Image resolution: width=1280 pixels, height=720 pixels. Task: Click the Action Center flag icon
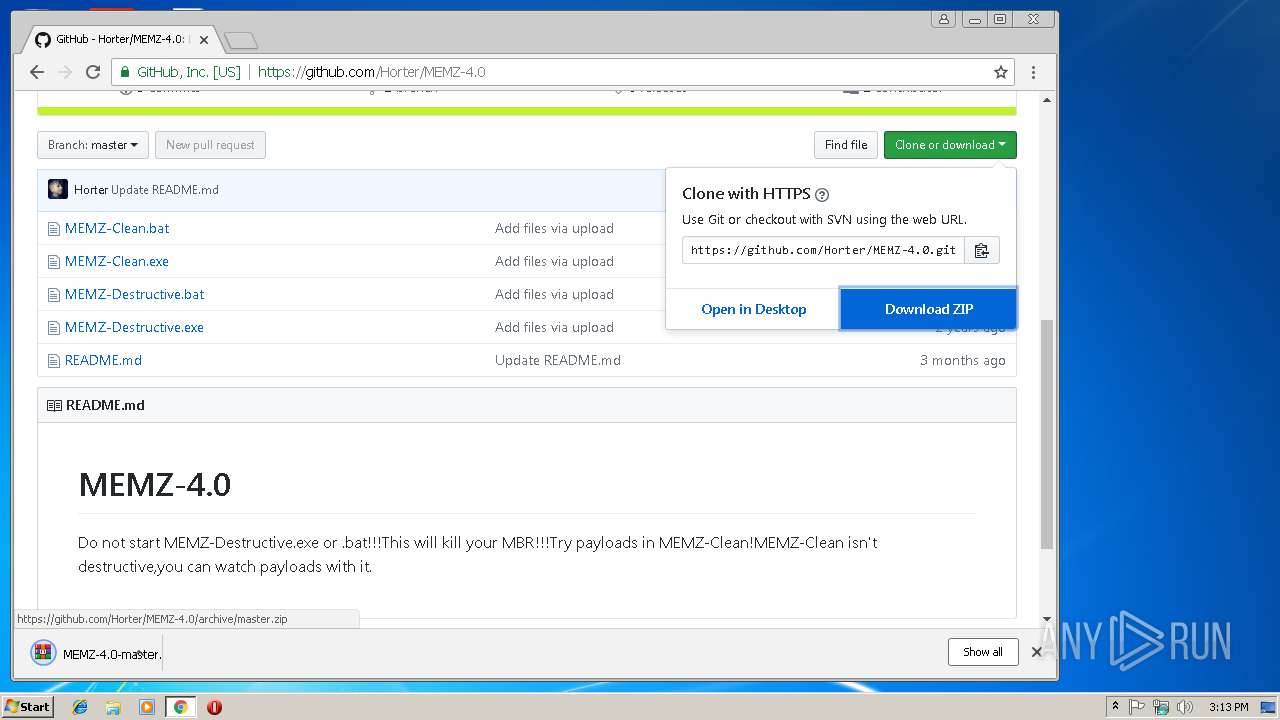(1137, 707)
